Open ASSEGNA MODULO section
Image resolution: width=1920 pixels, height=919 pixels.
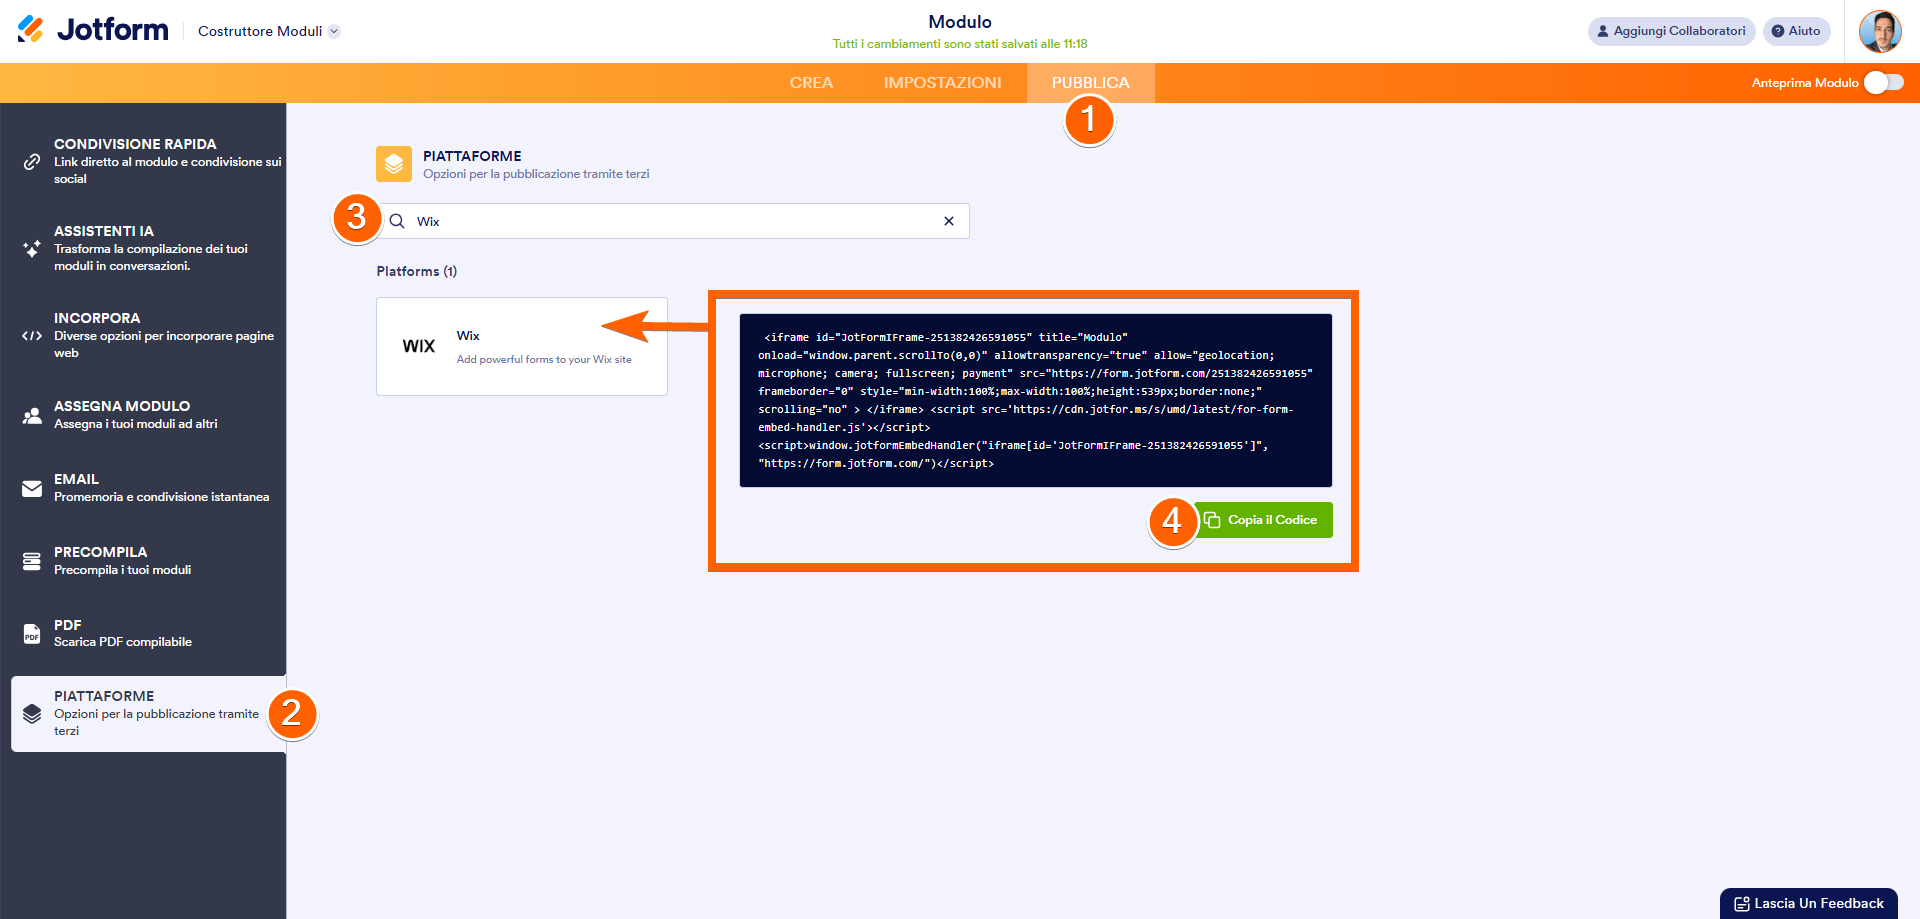143,415
